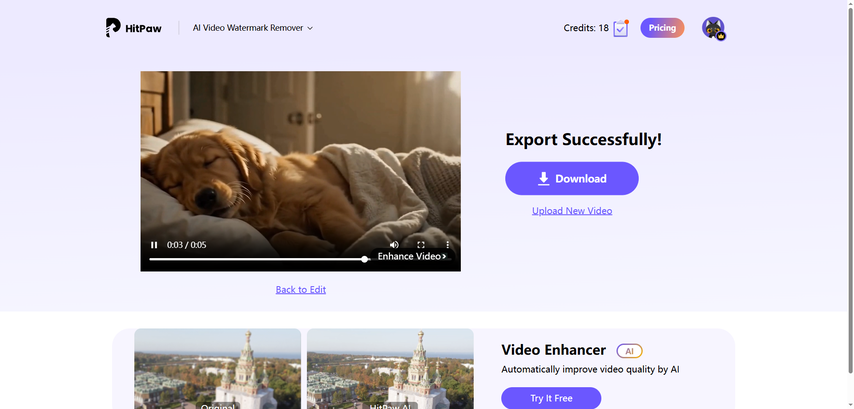854x409 pixels.
Task: Open the AI Video Watermark Remover dropdown
Action: 253,28
